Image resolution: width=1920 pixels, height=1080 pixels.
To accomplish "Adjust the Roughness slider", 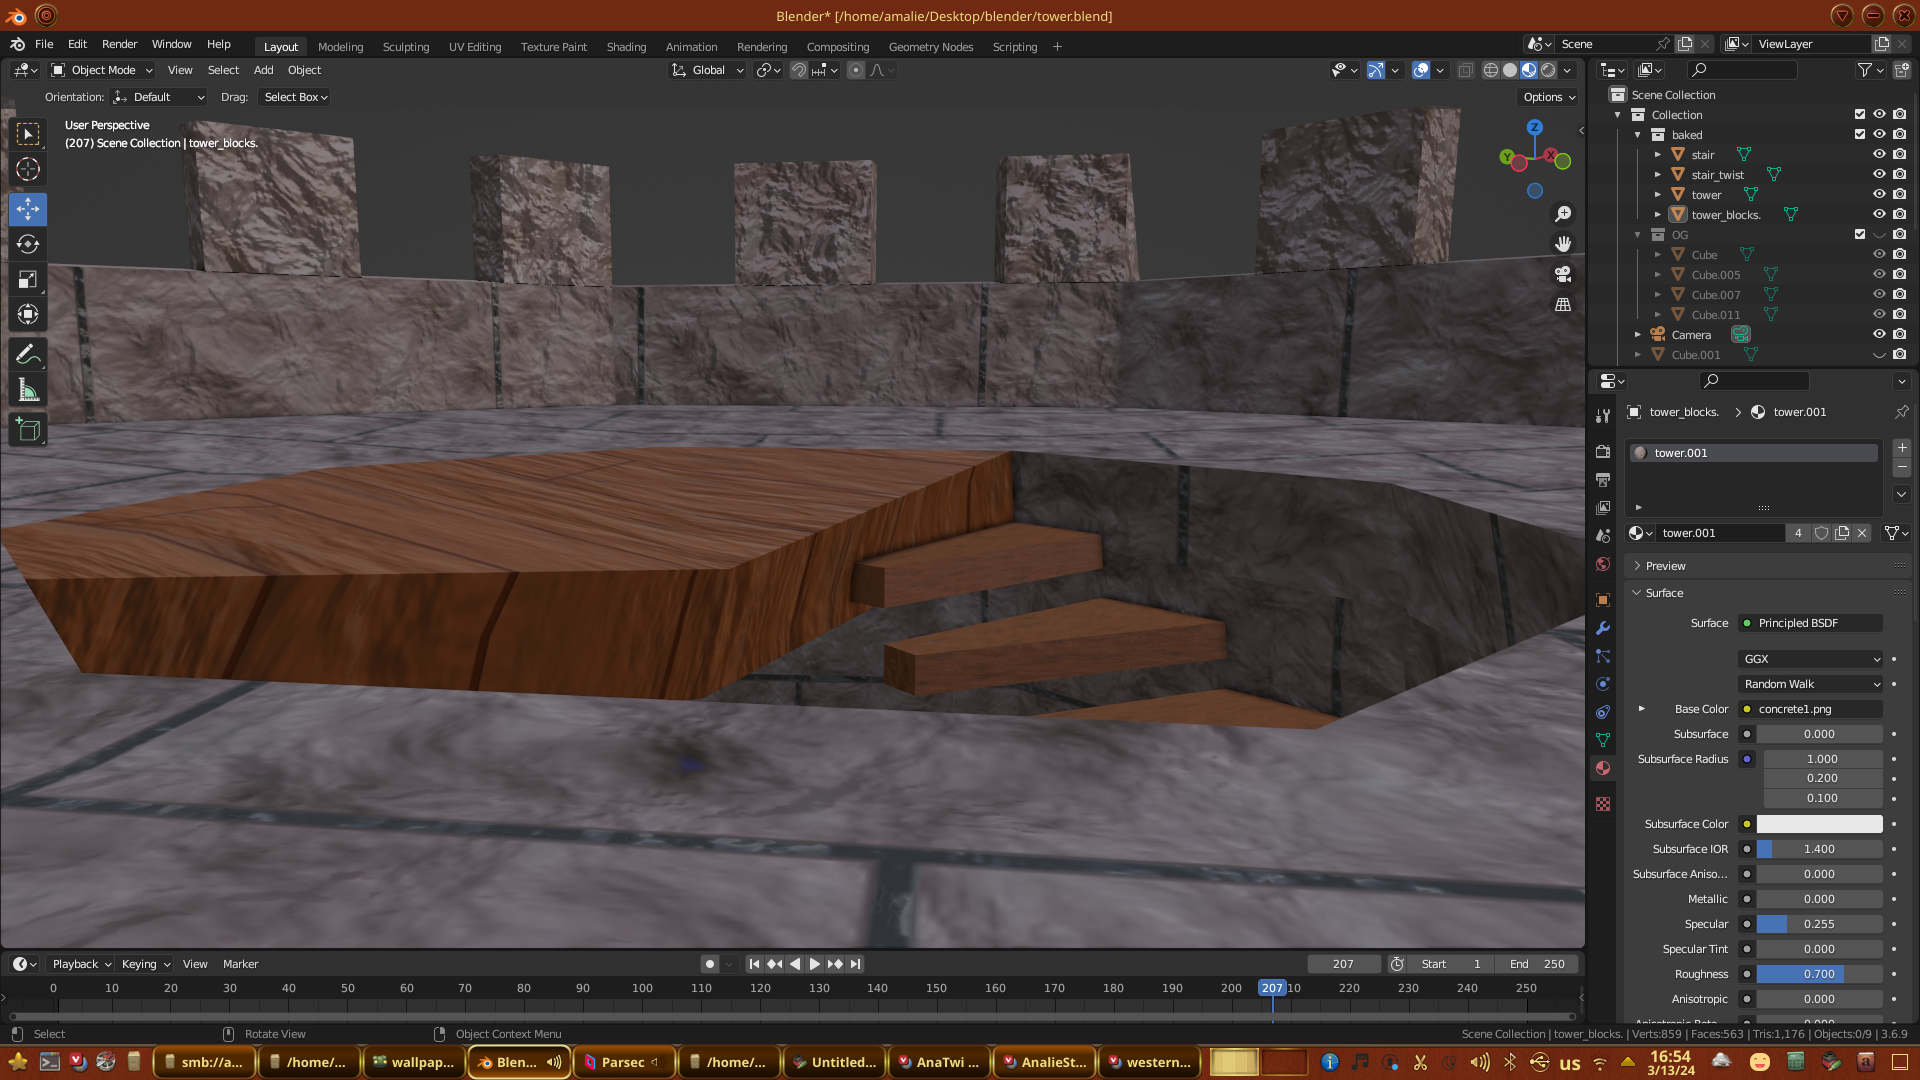I will pyautogui.click(x=1819, y=974).
